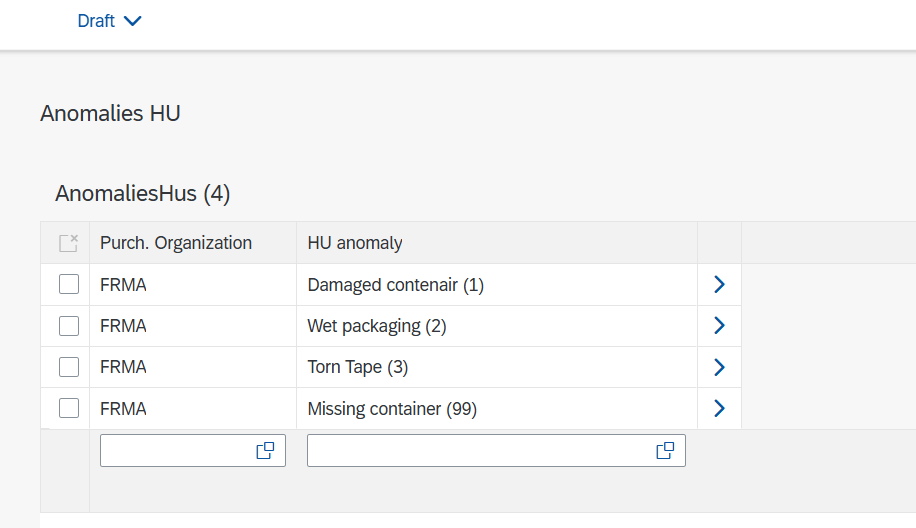Click the clear selection icon in header

[x=68, y=243]
